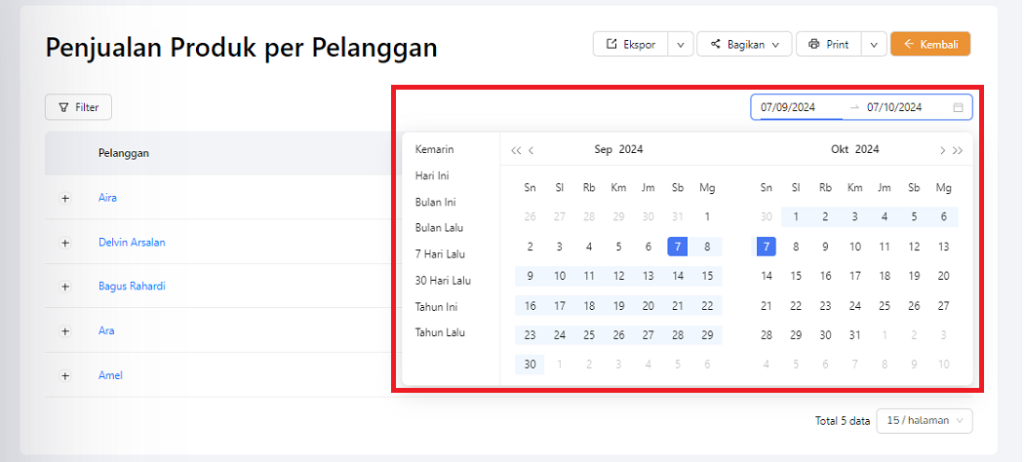
Task: Click the Sep month label in calendar header
Action: pos(603,150)
